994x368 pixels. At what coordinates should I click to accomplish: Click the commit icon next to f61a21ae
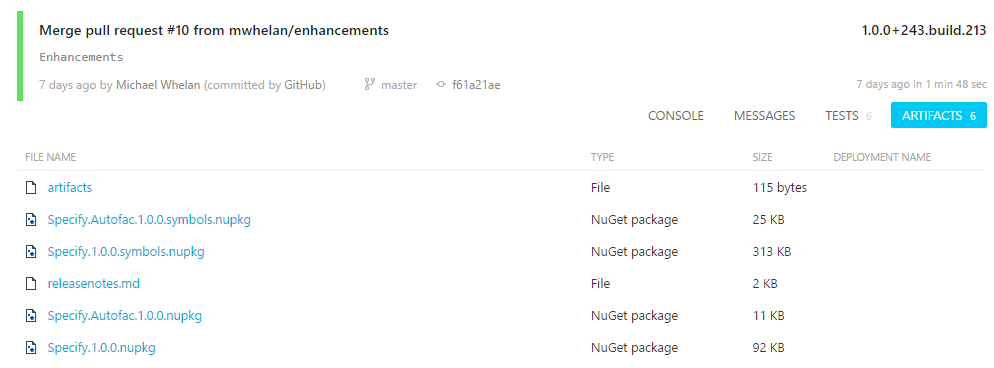tap(441, 85)
